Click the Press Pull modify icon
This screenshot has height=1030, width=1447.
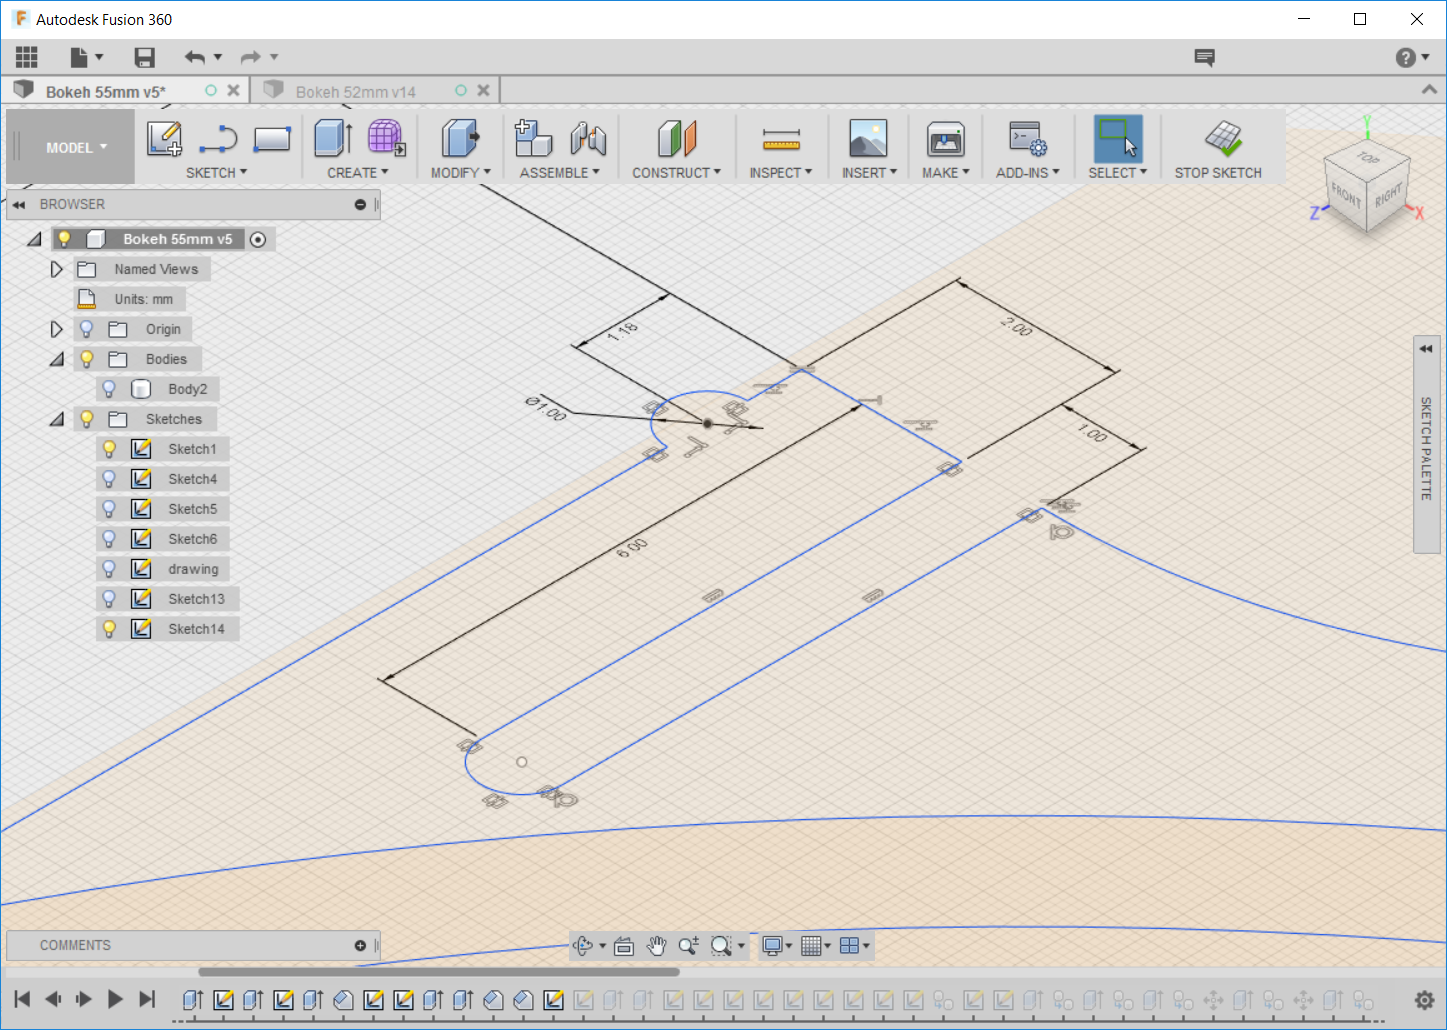click(x=459, y=139)
